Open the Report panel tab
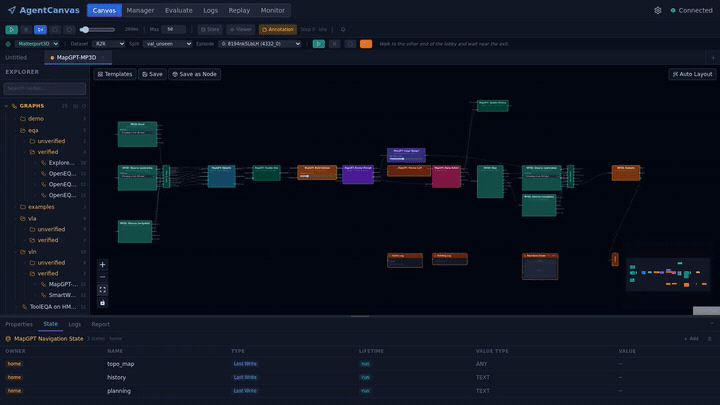Screen dimensions: 720x405 click(x=101, y=324)
